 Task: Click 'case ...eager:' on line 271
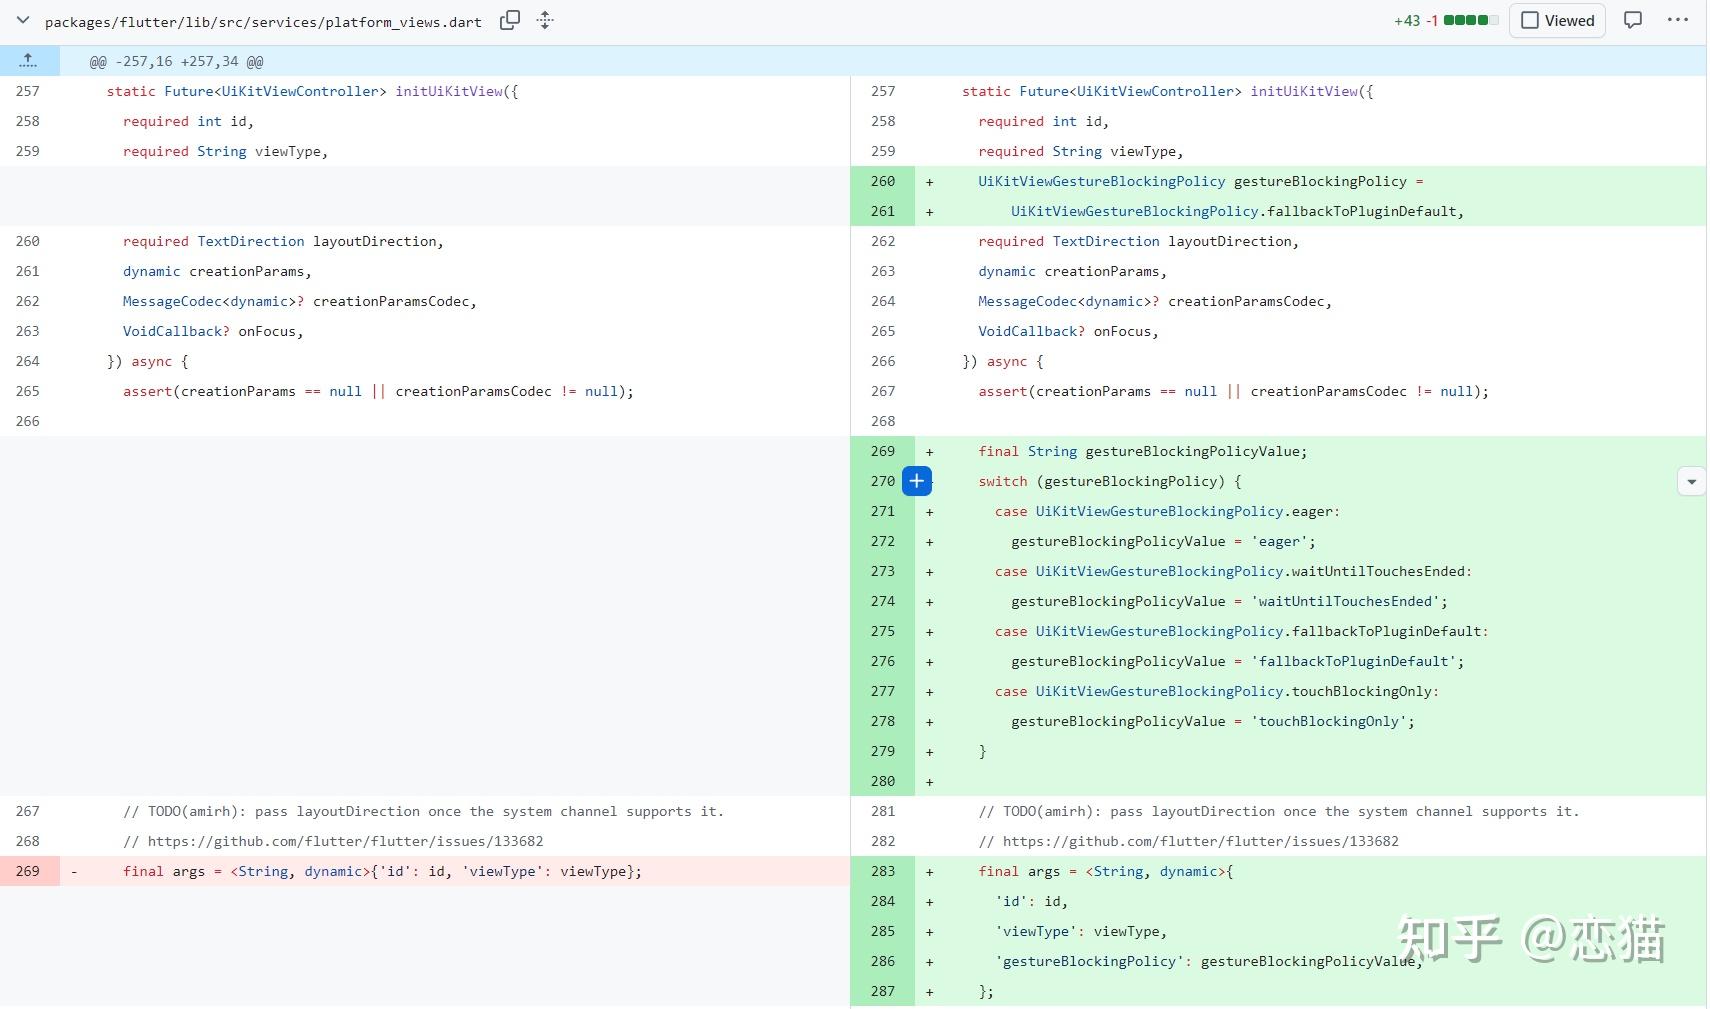coord(1167,511)
